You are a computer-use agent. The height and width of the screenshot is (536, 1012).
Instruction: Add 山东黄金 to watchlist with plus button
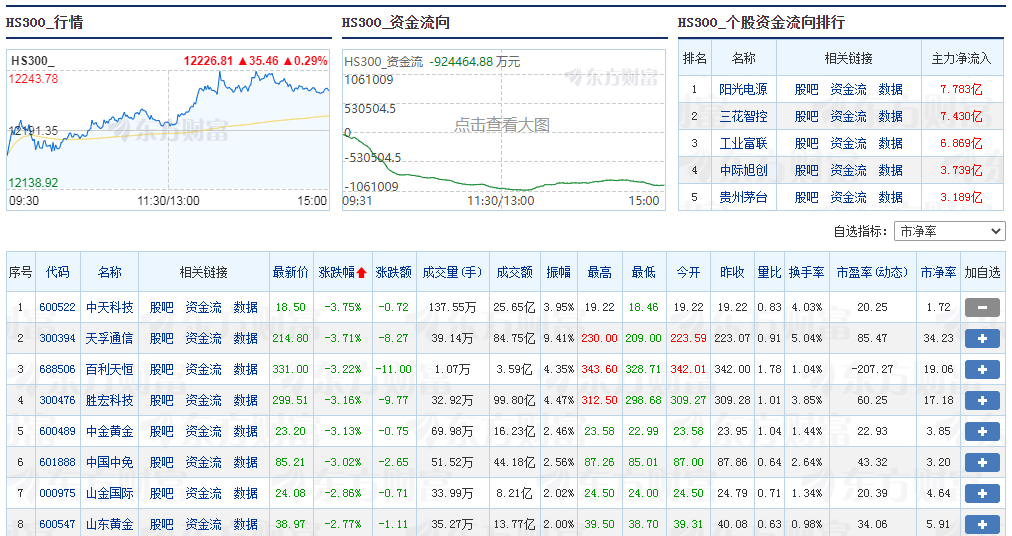click(x=982, y=524)
